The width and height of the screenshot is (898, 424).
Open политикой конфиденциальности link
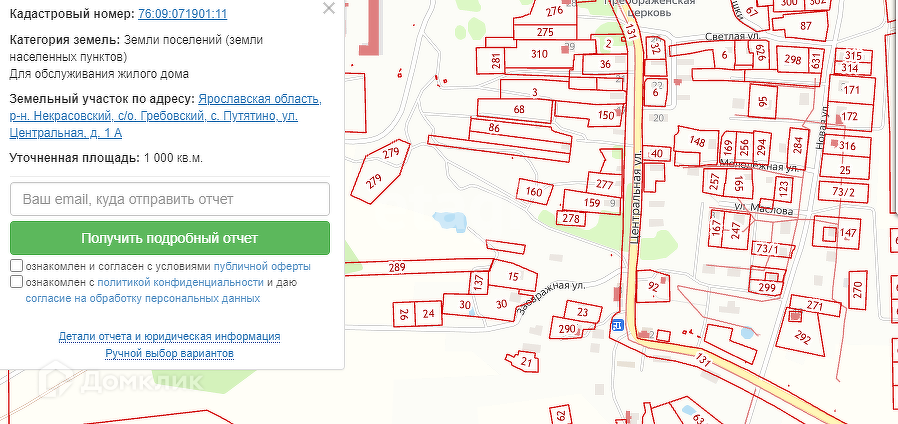[x=180, y=282]
